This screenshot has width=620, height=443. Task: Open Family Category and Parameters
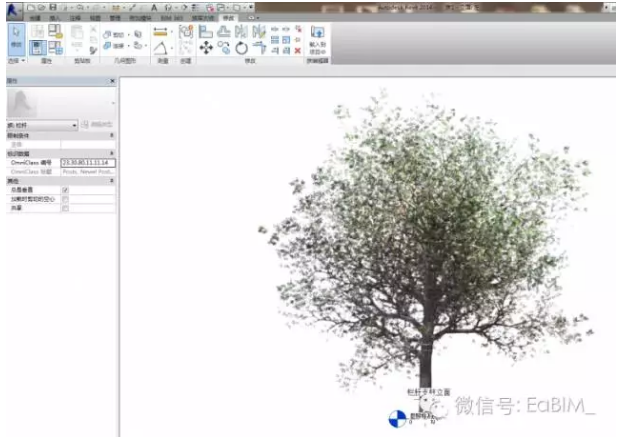coord(55,32)
